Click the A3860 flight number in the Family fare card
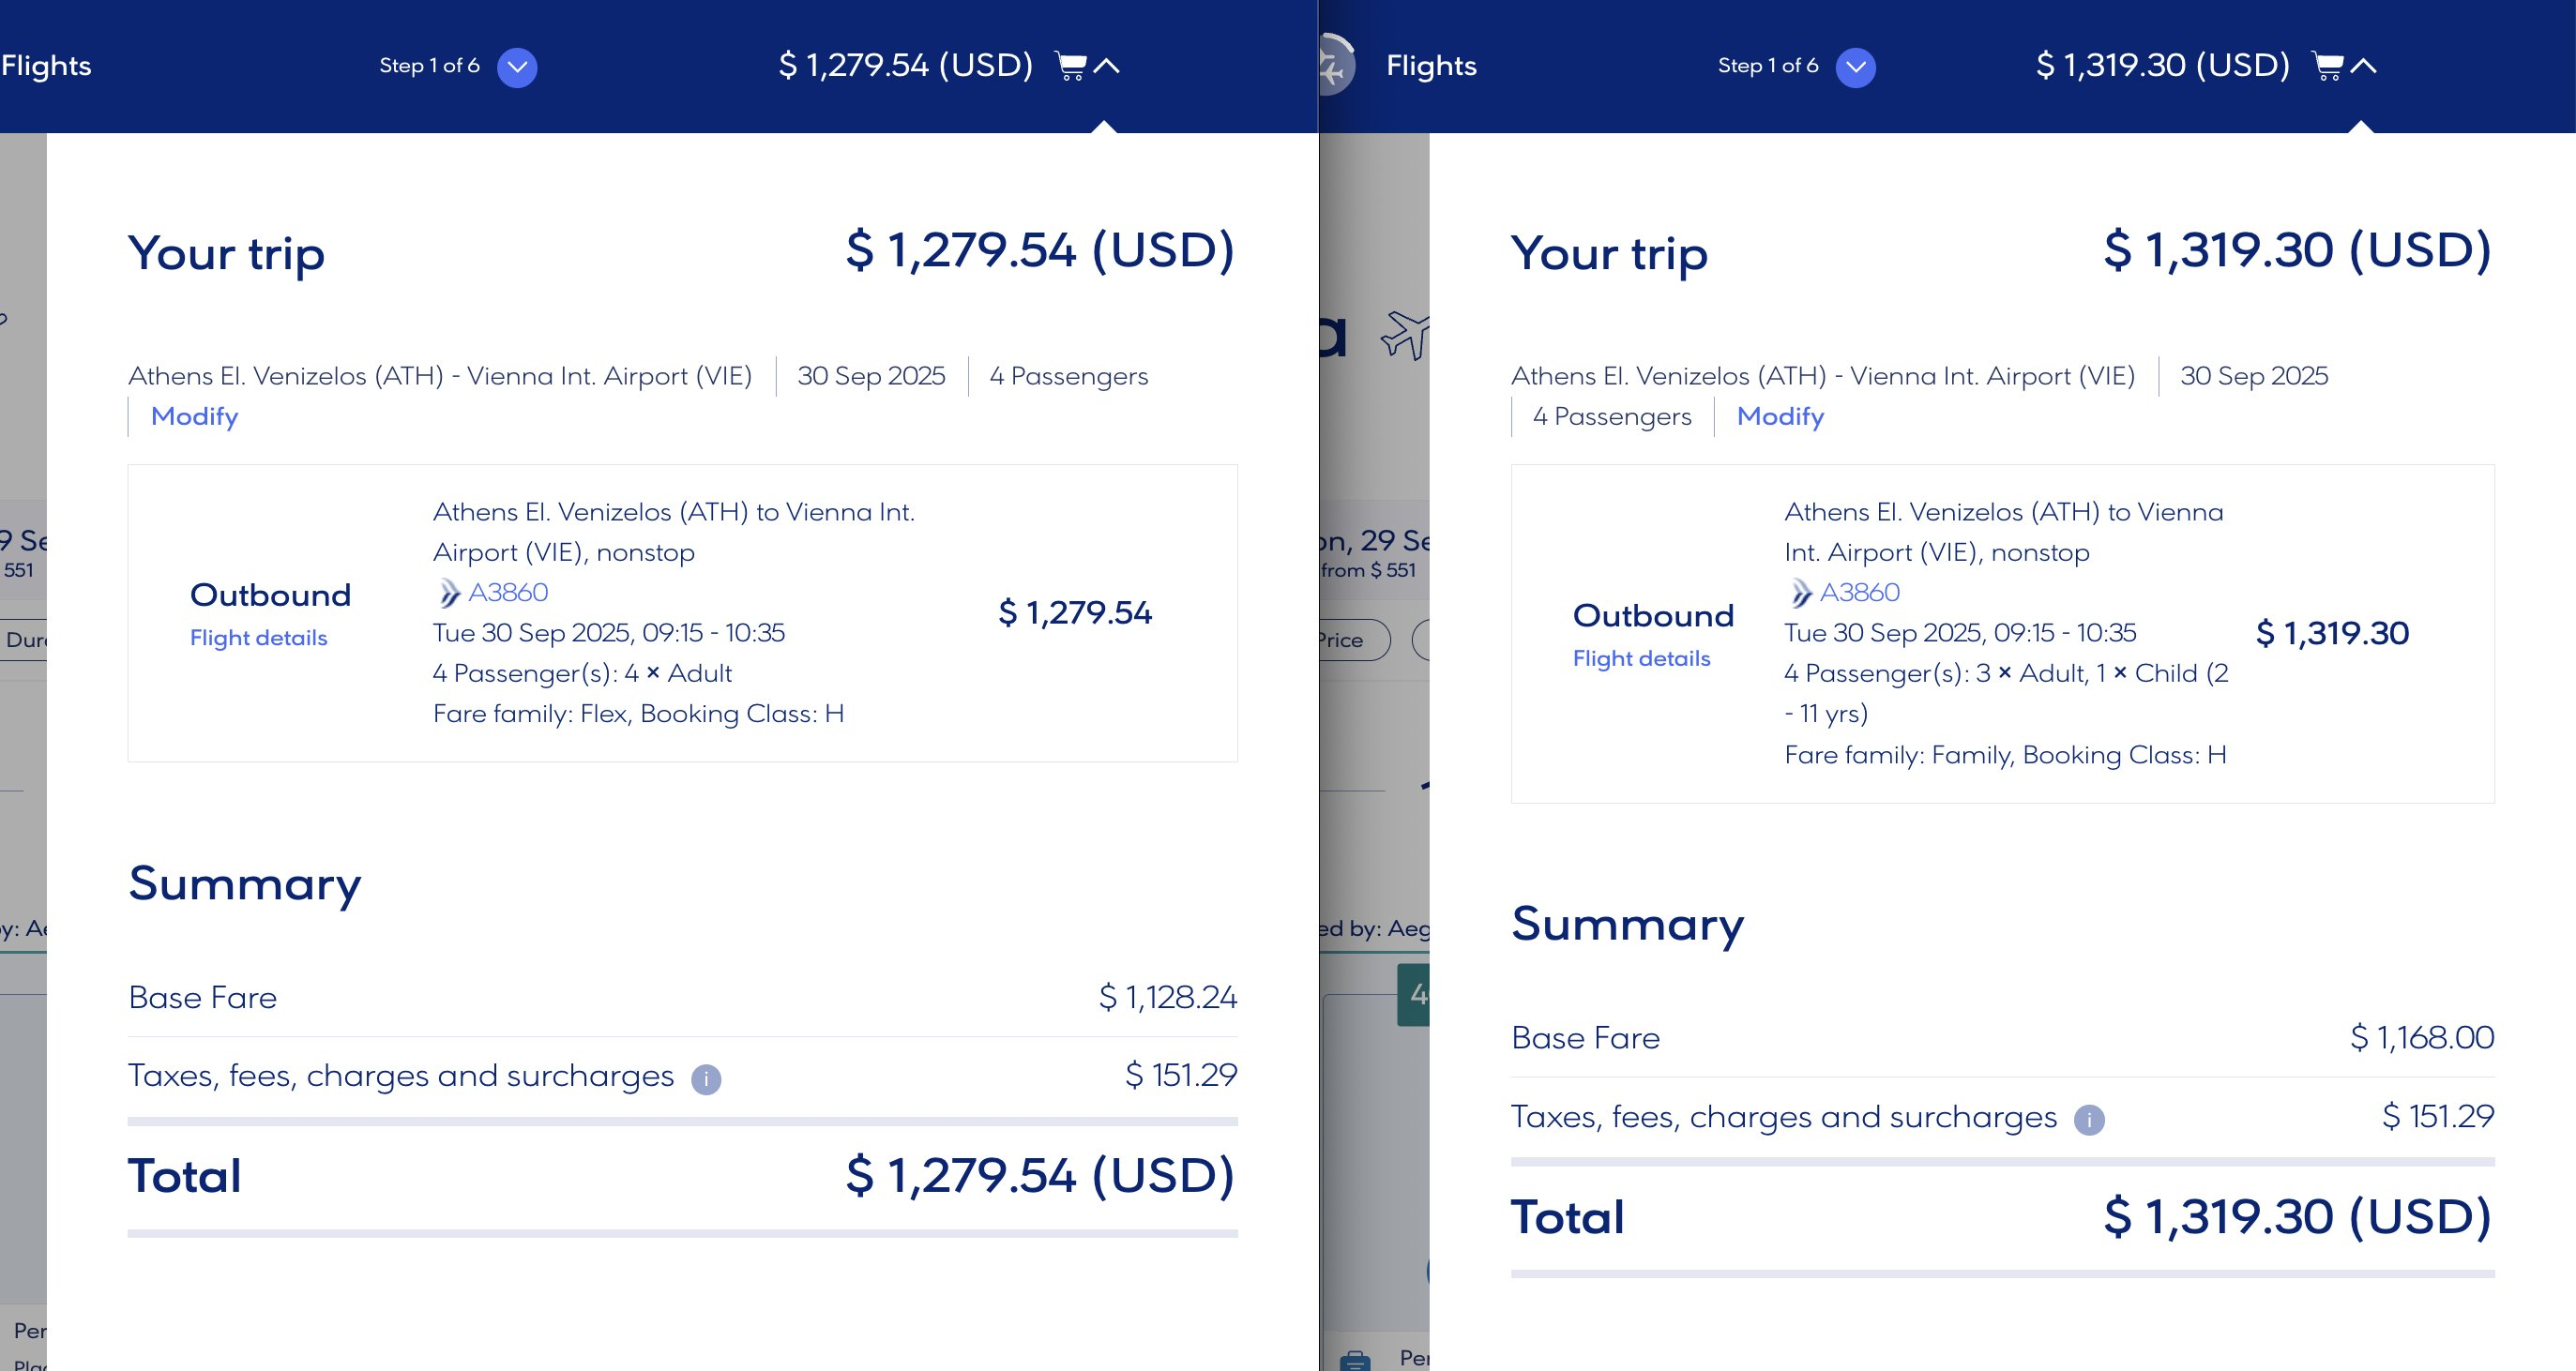Screen dimensions: 2576x1371 tap(1859, 592)
